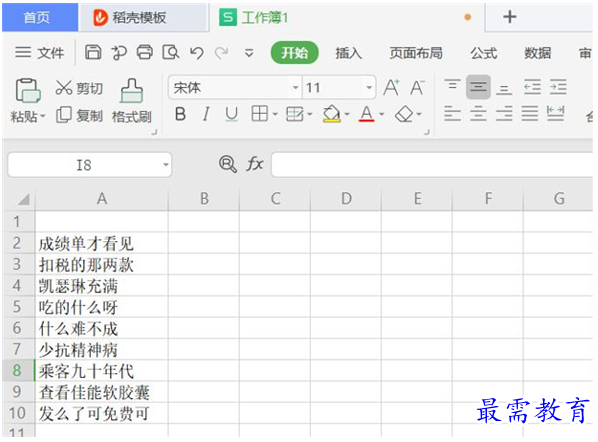Click the Paste clipboard icon

click(27, 90)
